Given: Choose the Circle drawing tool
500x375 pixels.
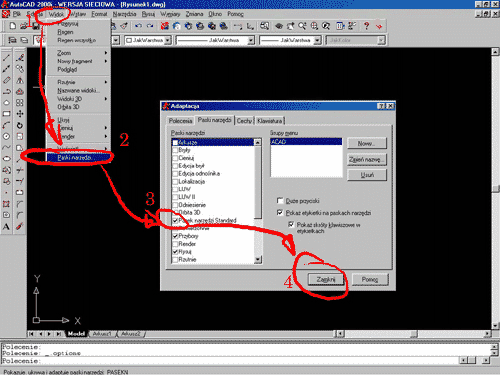Looking at the screenshot, I should click(6, 136).
